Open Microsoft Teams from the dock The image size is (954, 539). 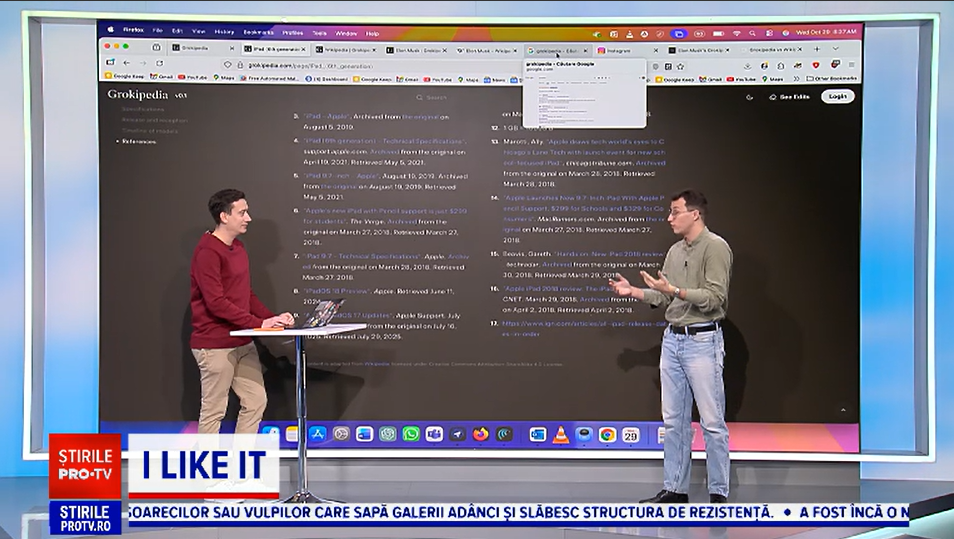[434, 434]
